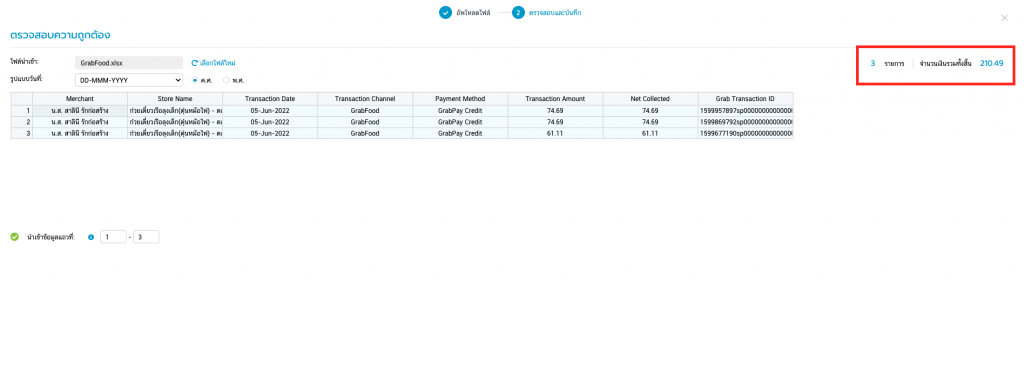Close the import dialog with X icon
The image size is (1024, 367).
point(1004,18)
